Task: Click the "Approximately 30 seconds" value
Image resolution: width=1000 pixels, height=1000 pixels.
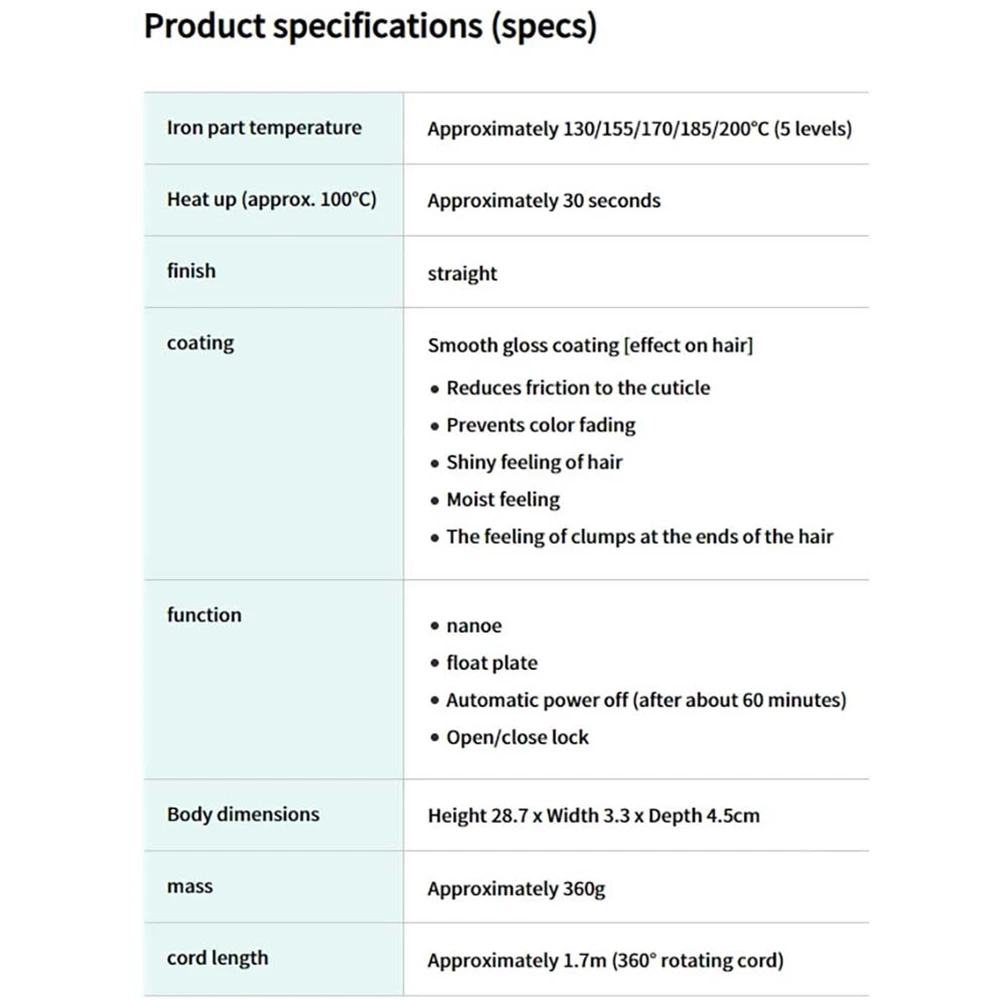Action: tap(543, 201)
